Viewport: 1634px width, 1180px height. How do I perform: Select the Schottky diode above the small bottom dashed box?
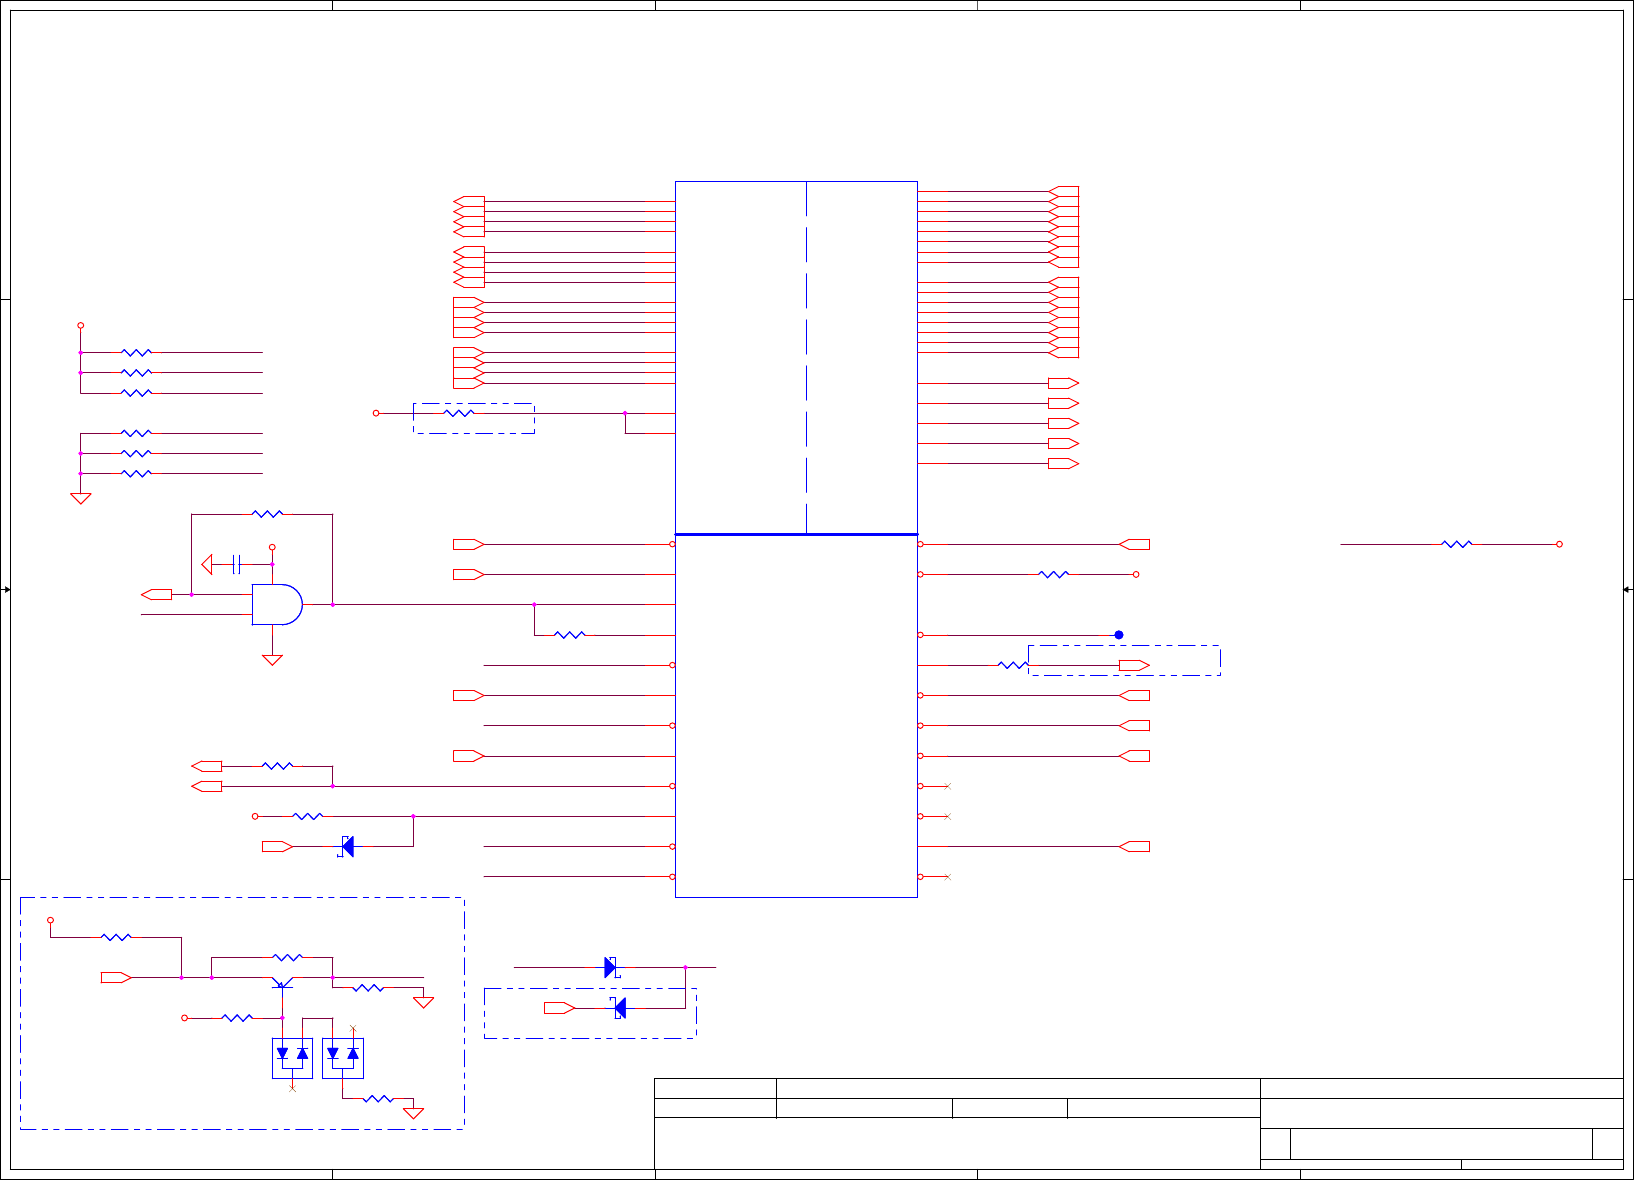[612, 967]
